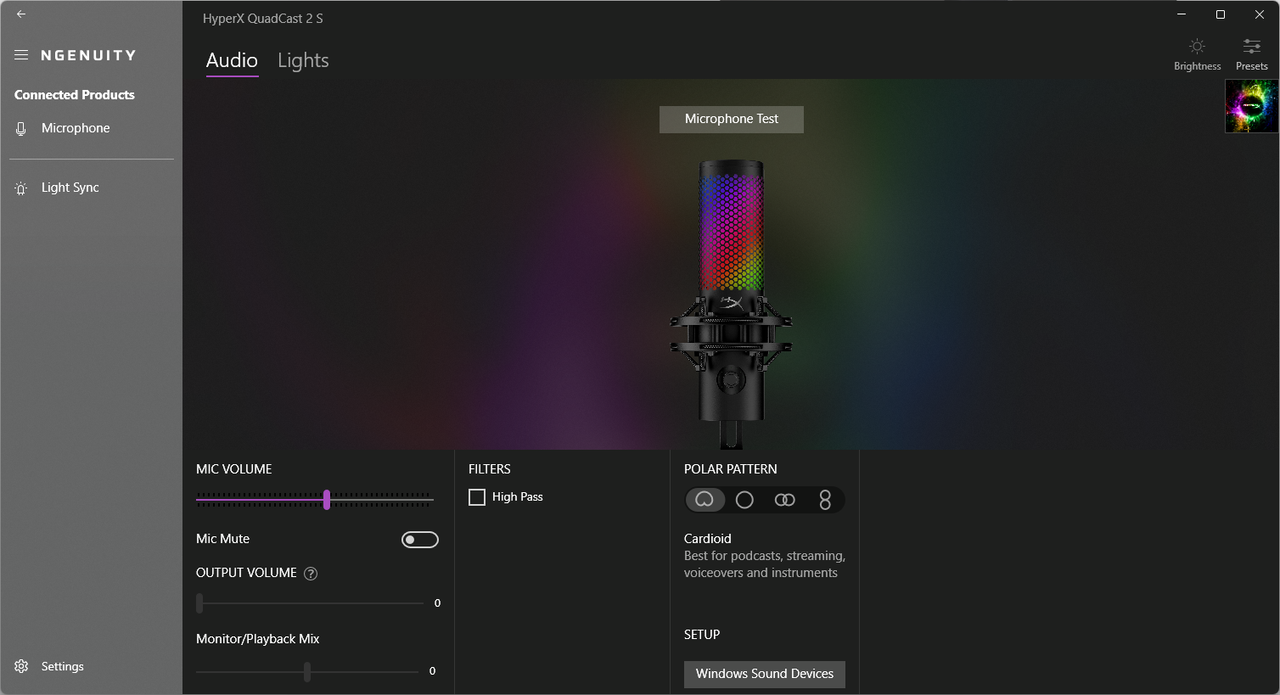The image size is (1280, 695).
Task: Go back using the arrow icon
Action: pyautogui.click(x=21, y=14)
